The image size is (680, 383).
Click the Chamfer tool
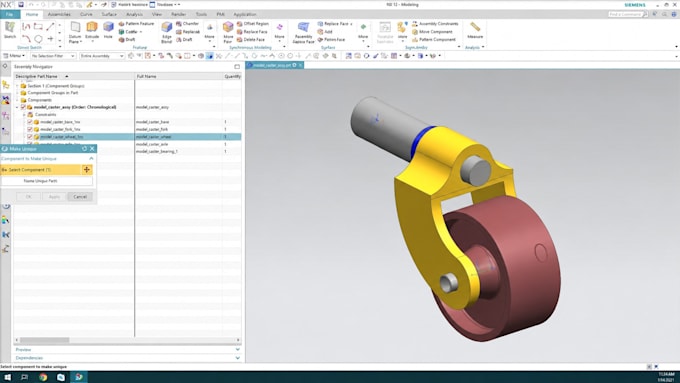187,24
